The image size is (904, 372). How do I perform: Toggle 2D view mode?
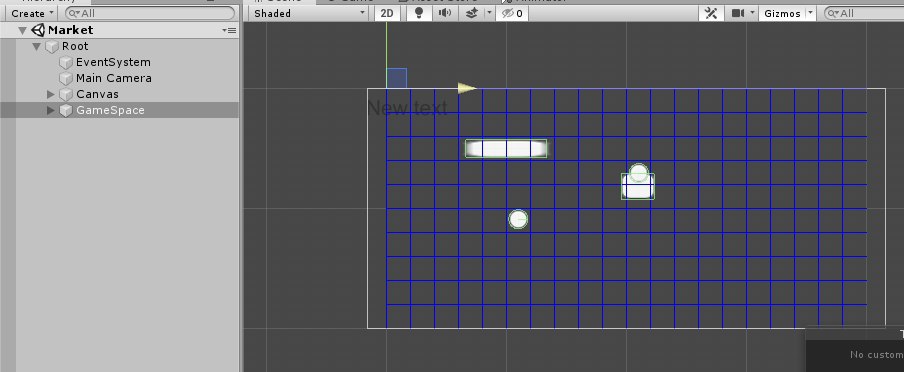387,13
